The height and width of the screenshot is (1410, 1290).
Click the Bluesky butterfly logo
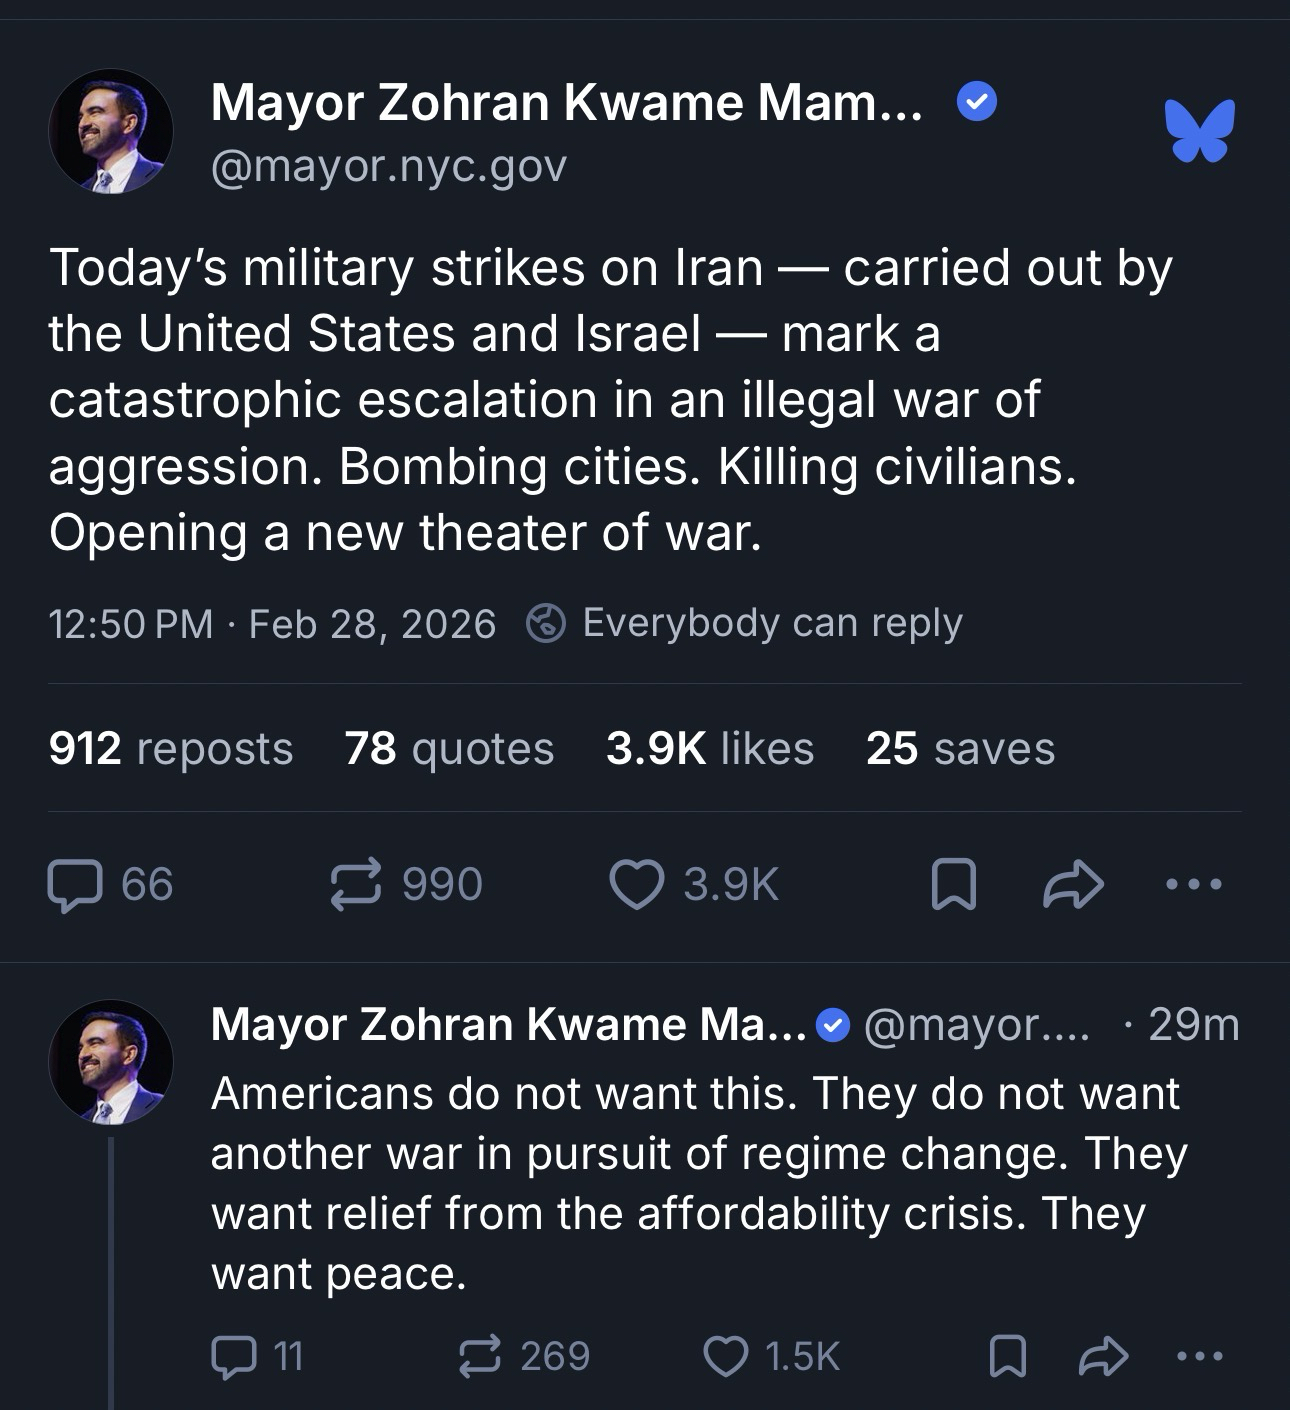coord(1199,130)
